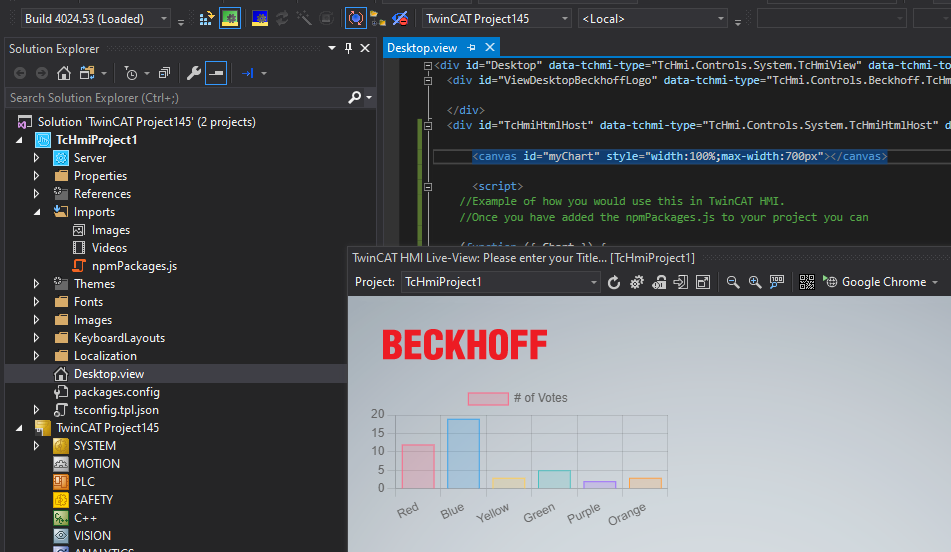Expand the Fonts folder
951x552 pixels.
pos(37,302)
